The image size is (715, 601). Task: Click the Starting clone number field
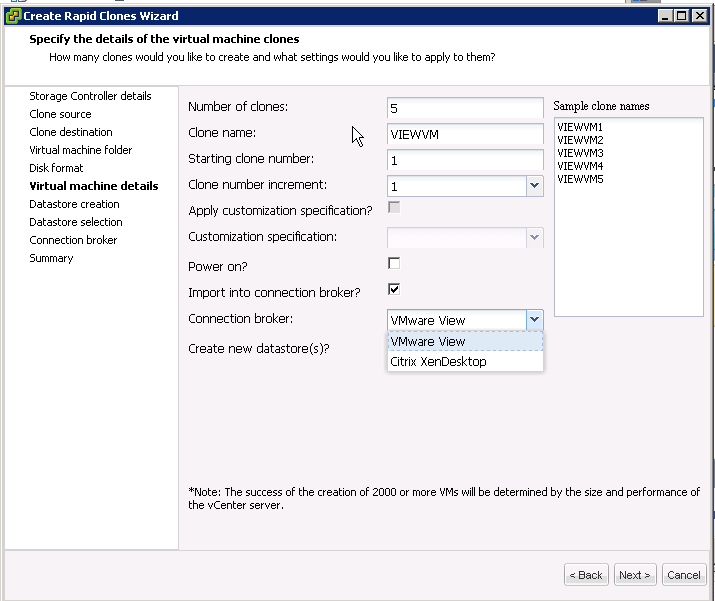[x=464, y=160]
